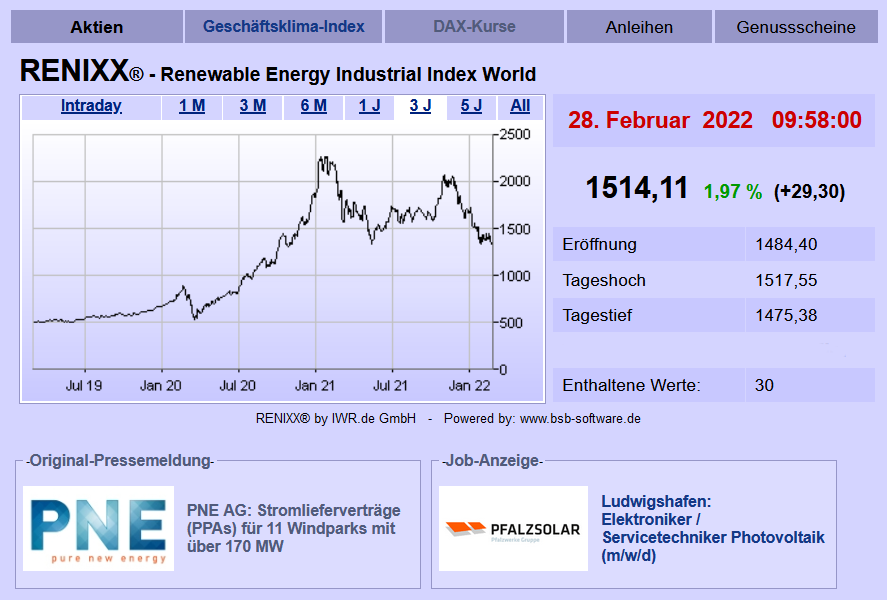Click the PNE pure new energy logo

(x=98, y=528)
